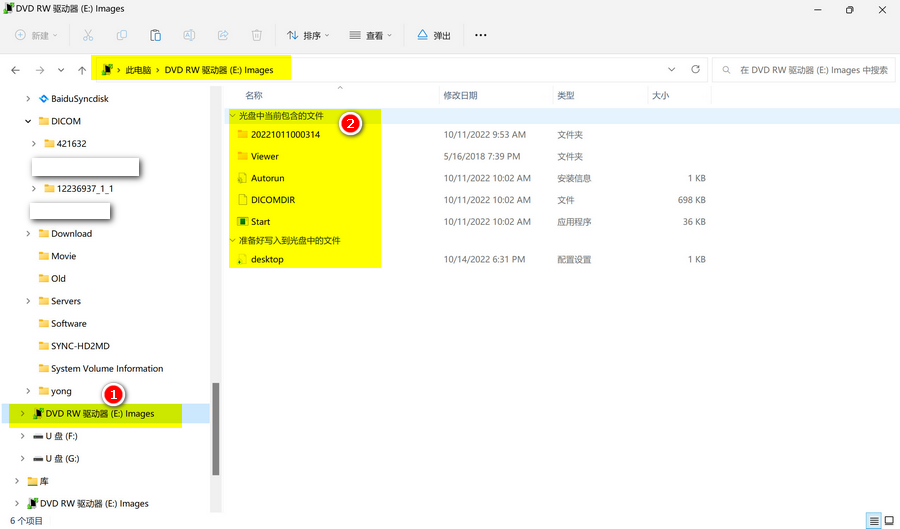Click 此电脑 in the address bar
Viewport: 900px width, 529px height.
pyautogui.click(x=138, y=70)
